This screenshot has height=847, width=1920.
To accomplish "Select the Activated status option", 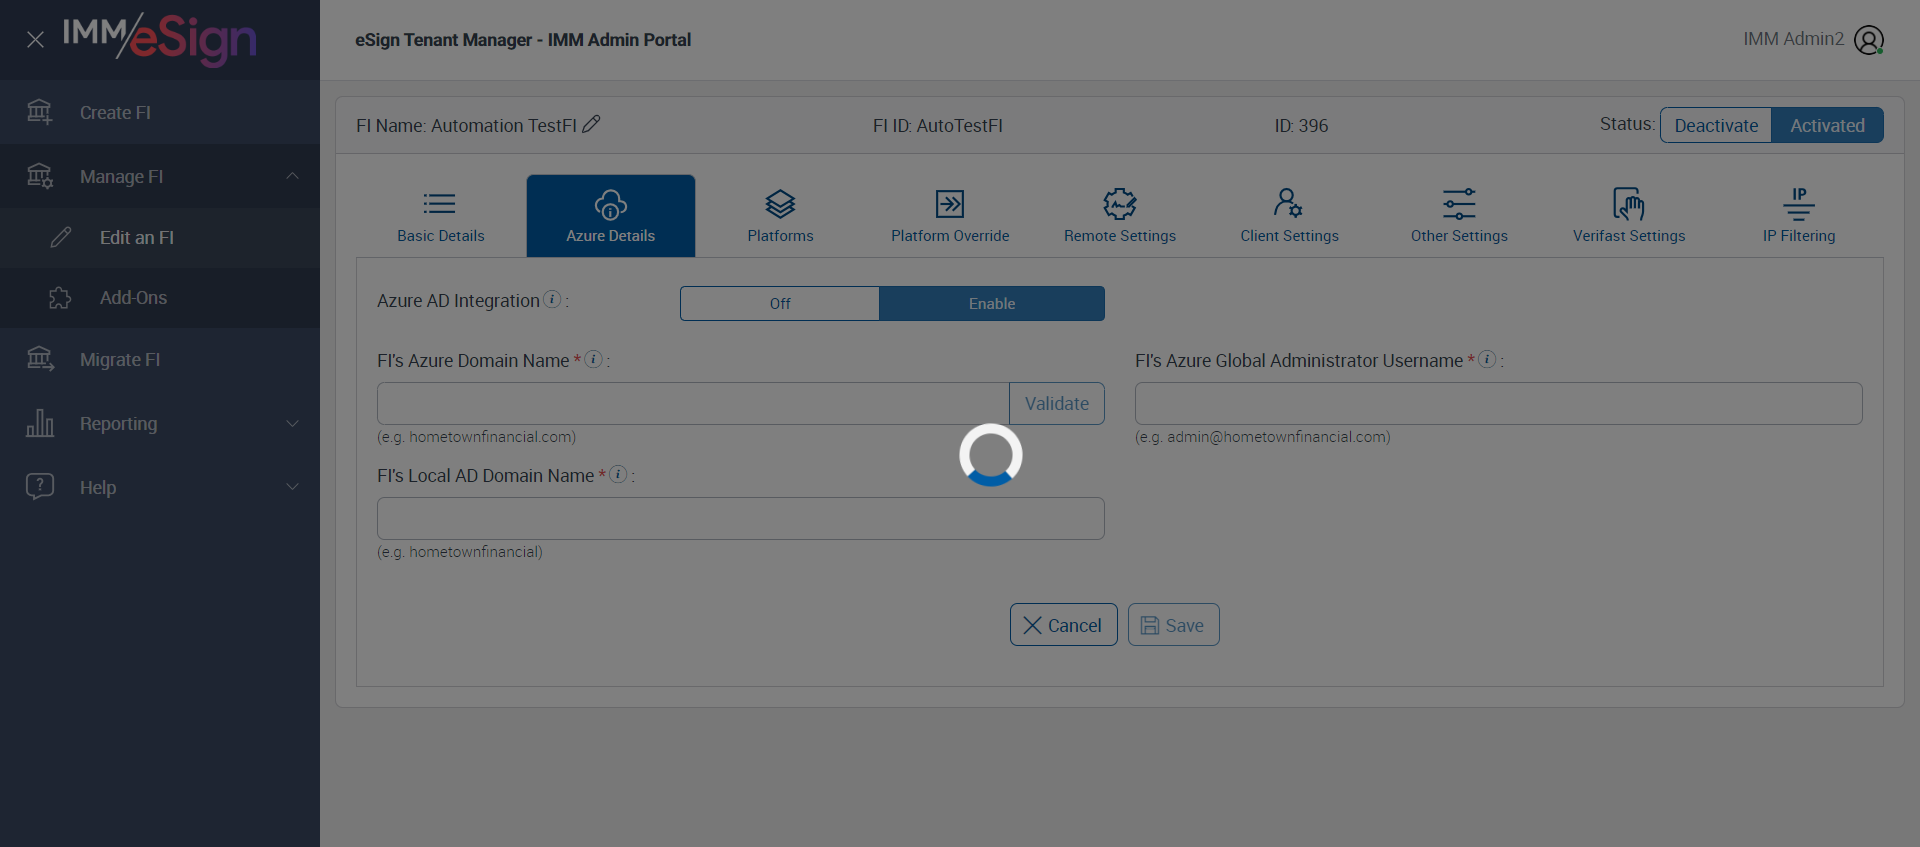I will pos(1827,125).
